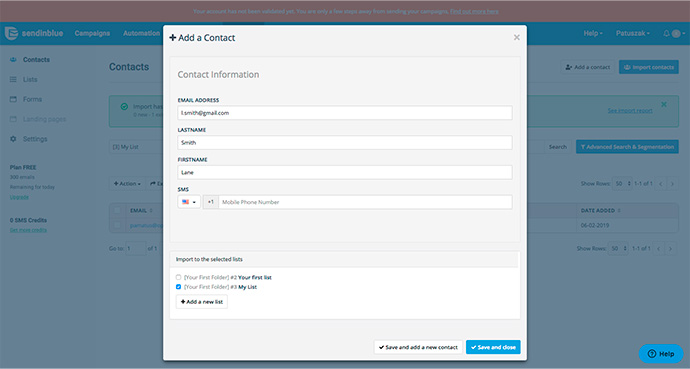Expand the Help menu in the header
The image size is (690, 369).
(593, 33)
